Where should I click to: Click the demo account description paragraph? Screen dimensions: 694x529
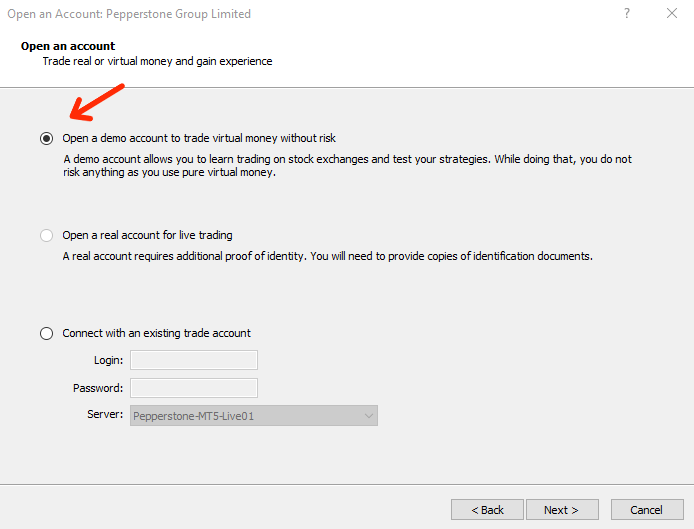pos(347,165)
